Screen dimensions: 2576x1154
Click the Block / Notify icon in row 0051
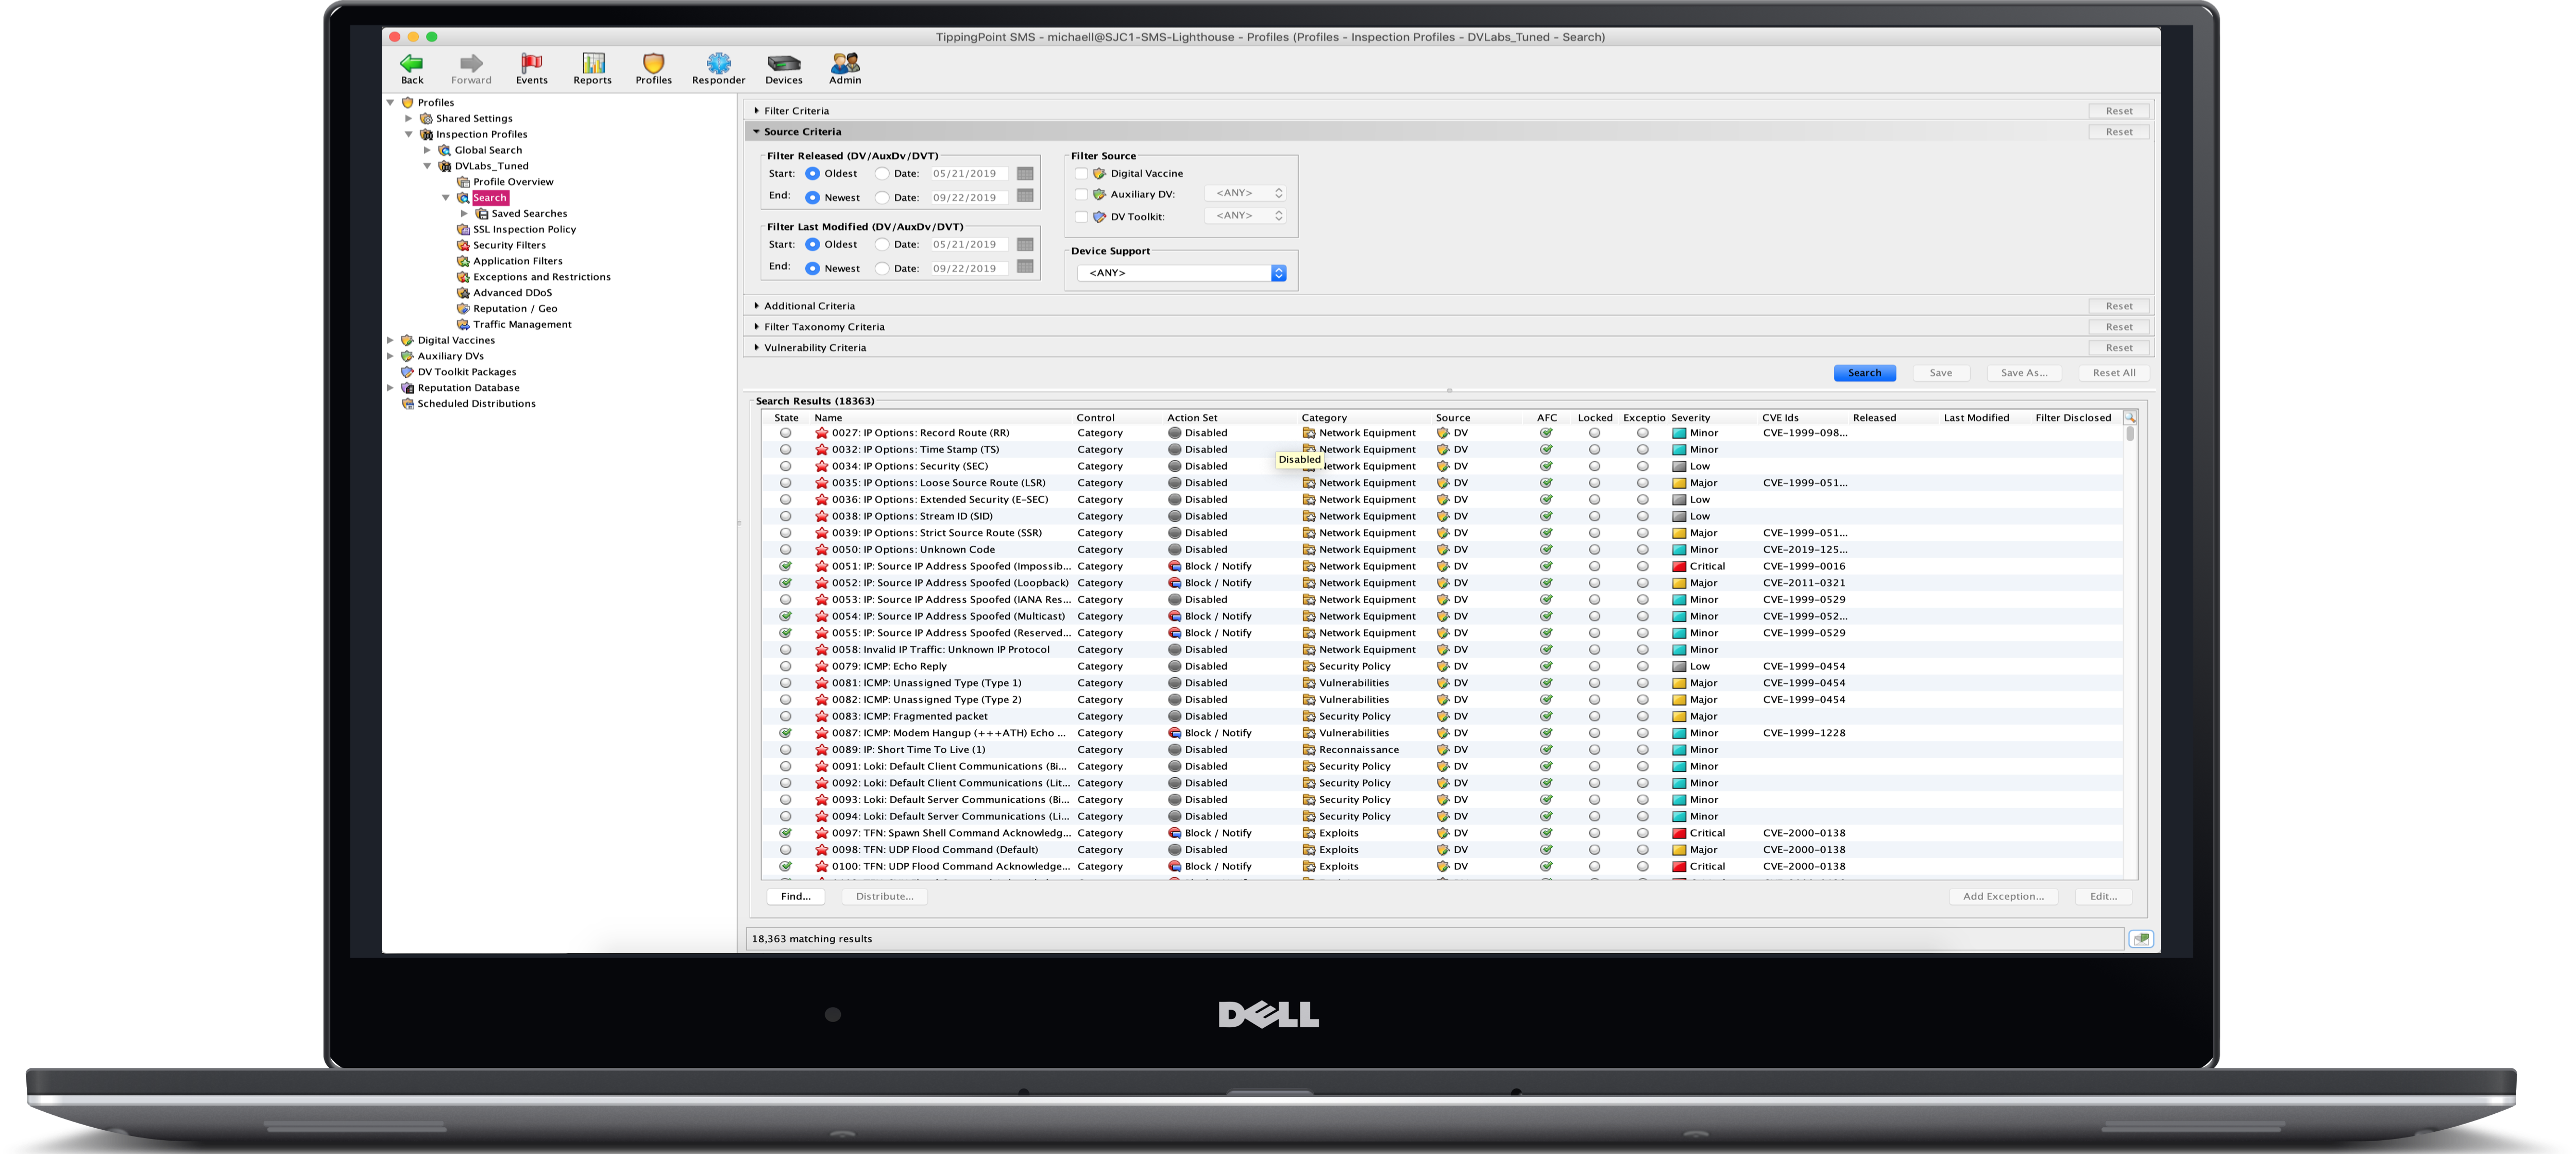pyautogui.click(x=1175, y=566)
